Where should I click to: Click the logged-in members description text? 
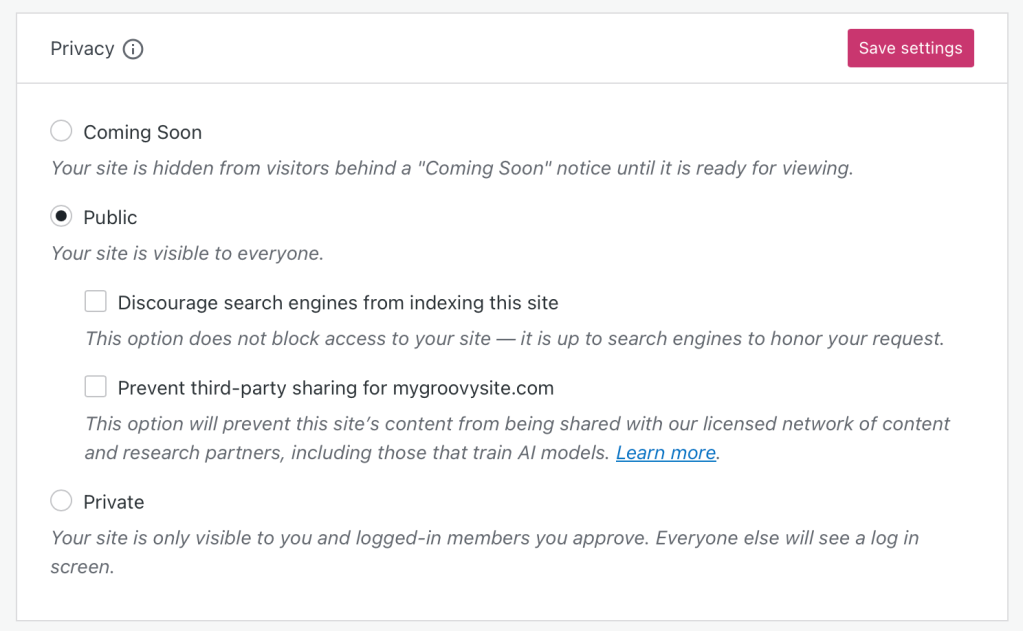[484, 538]
